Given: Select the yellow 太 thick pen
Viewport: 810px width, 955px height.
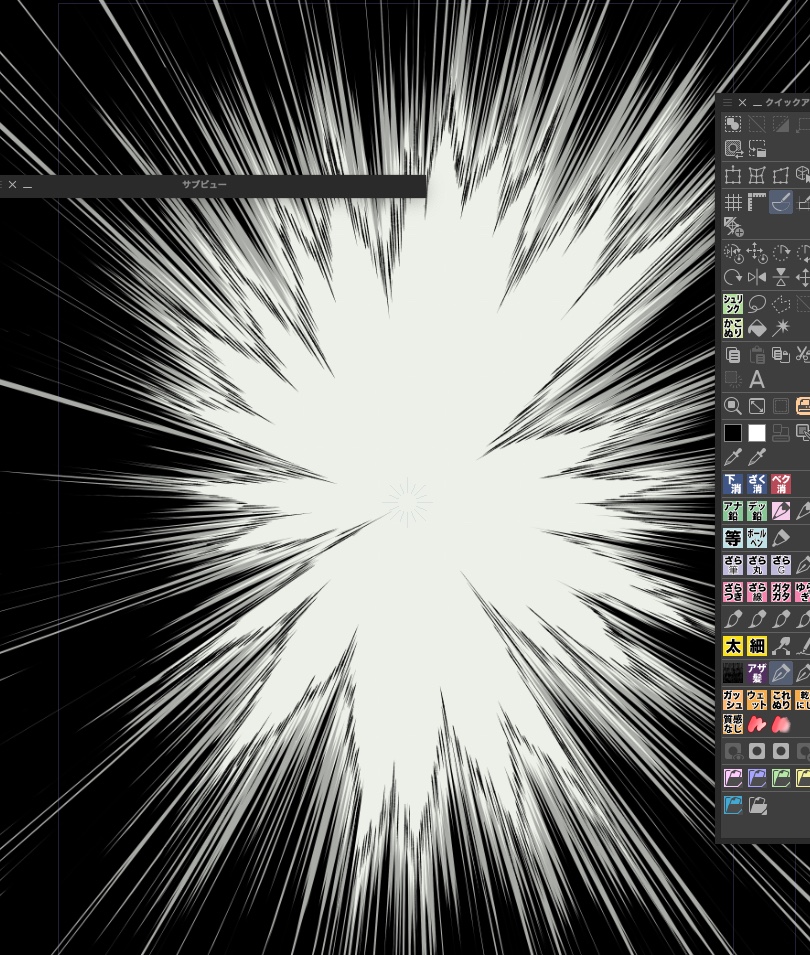Looking at the screenshot, I should pyautogui.click(x=733, y=646).
